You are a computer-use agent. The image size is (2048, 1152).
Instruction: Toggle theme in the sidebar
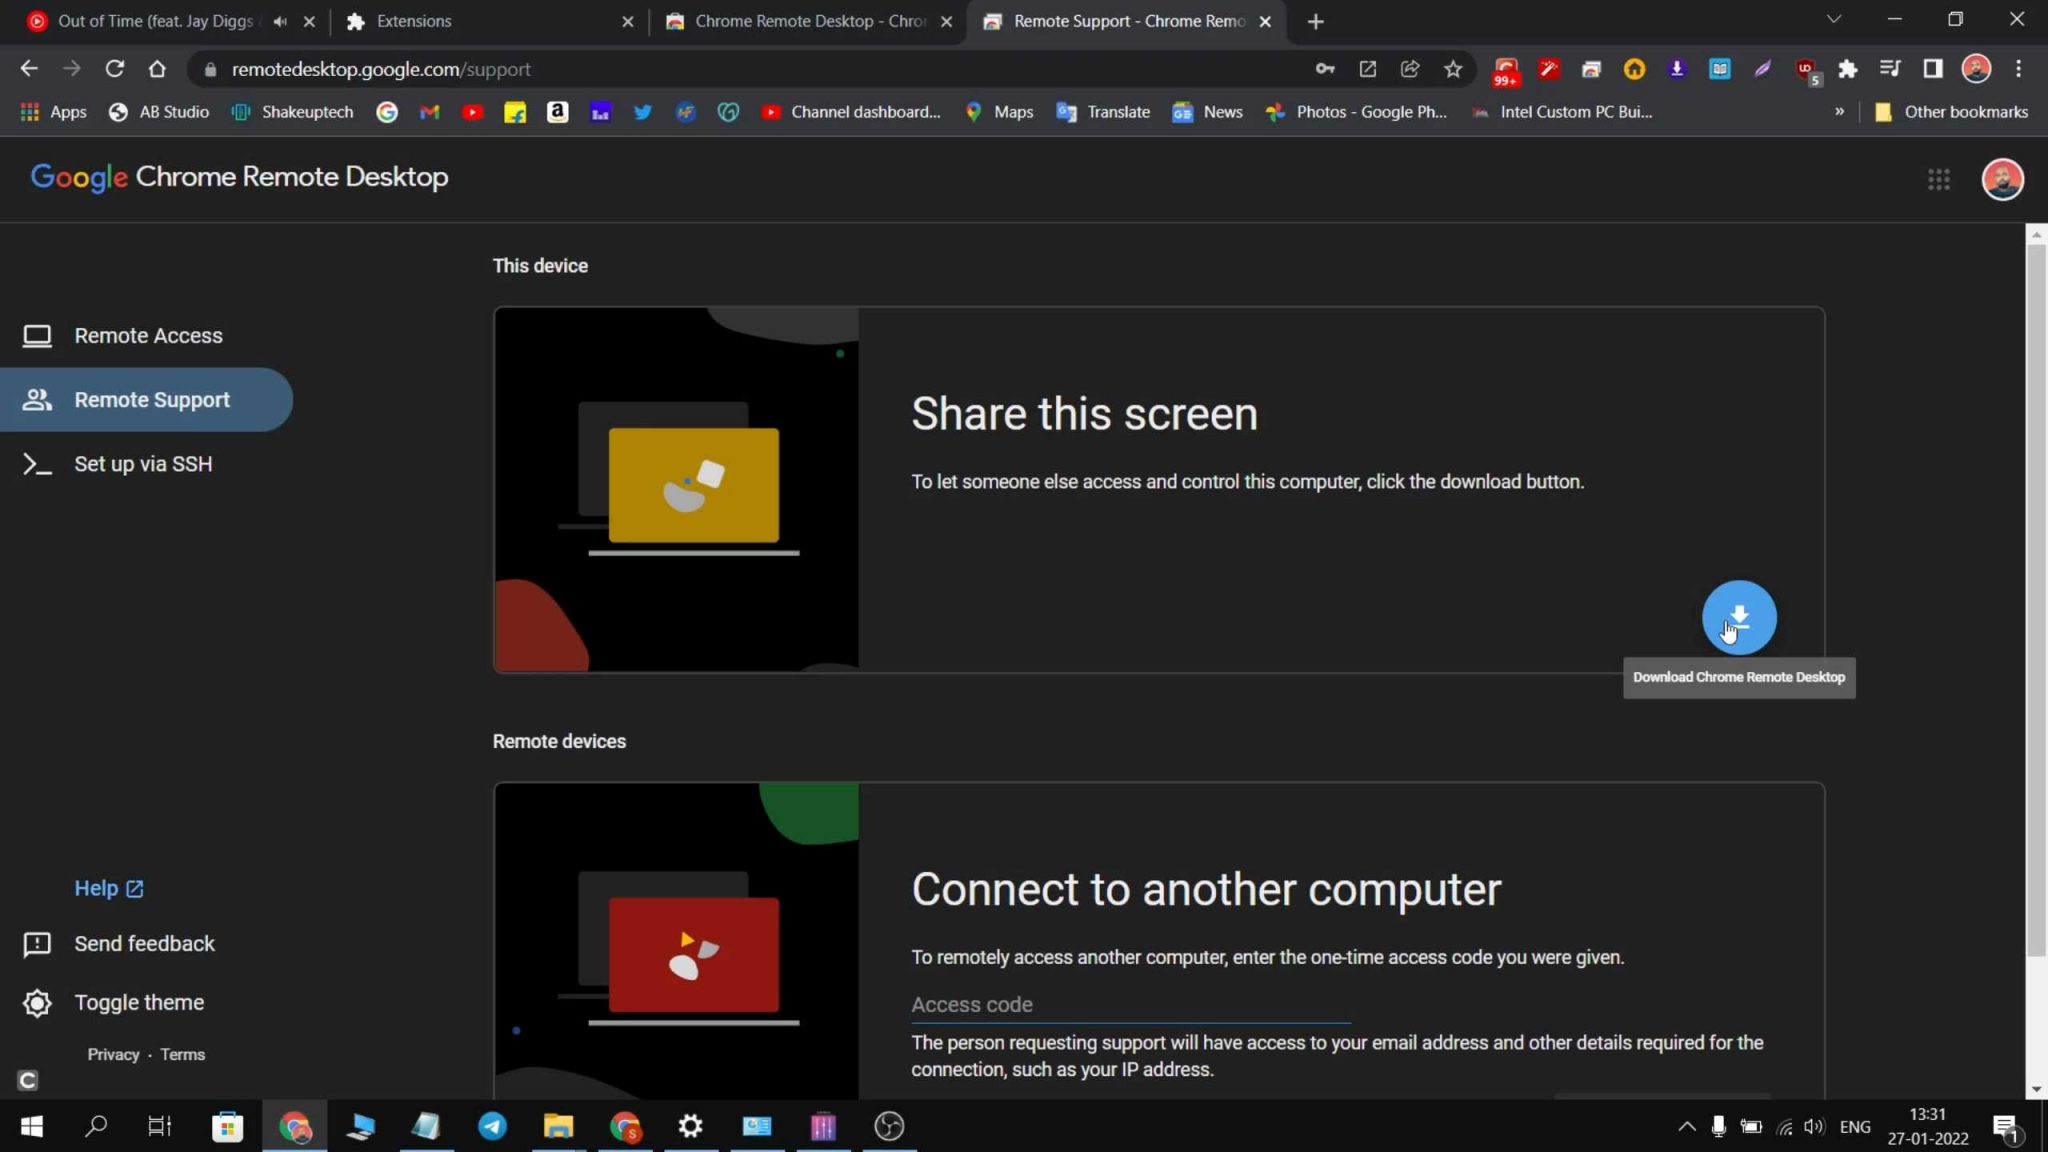[x=138, y=1003]
